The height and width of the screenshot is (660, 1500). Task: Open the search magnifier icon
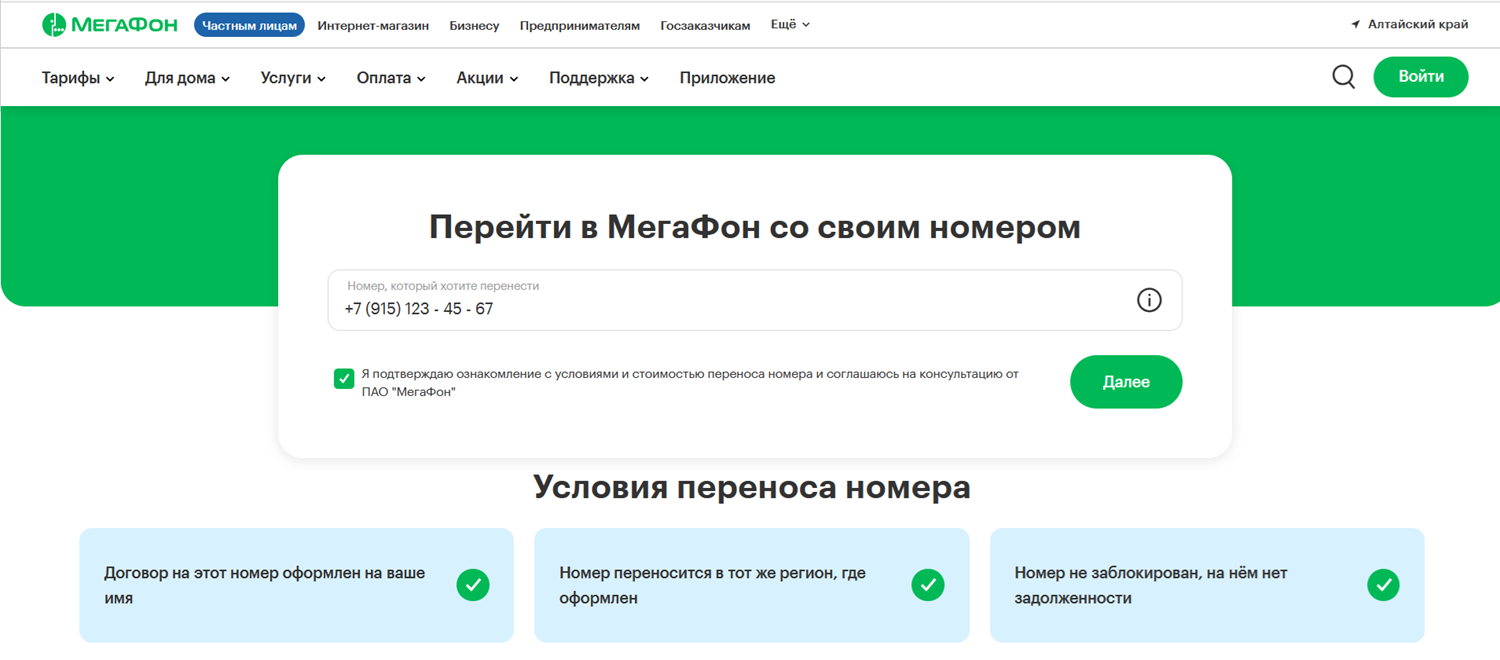(1343, 77)
